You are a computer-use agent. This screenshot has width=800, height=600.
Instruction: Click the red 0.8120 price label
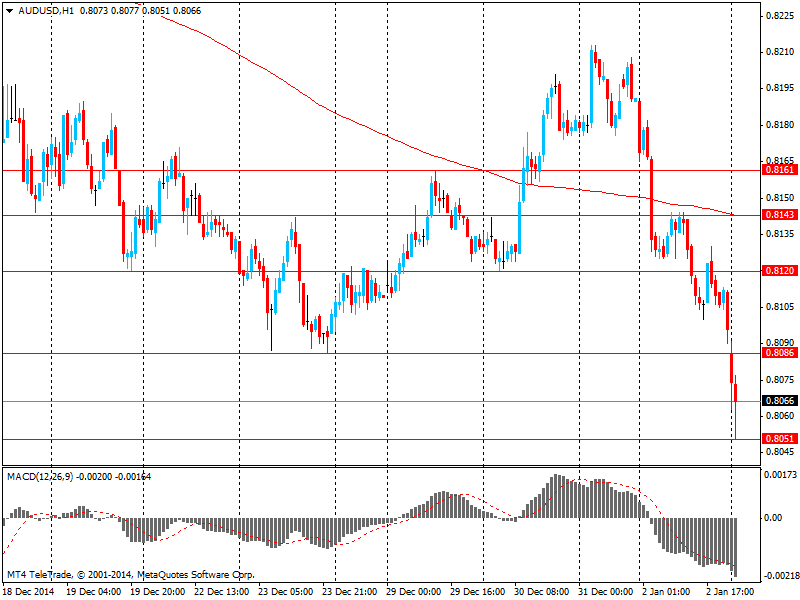(x=779, y=271)
